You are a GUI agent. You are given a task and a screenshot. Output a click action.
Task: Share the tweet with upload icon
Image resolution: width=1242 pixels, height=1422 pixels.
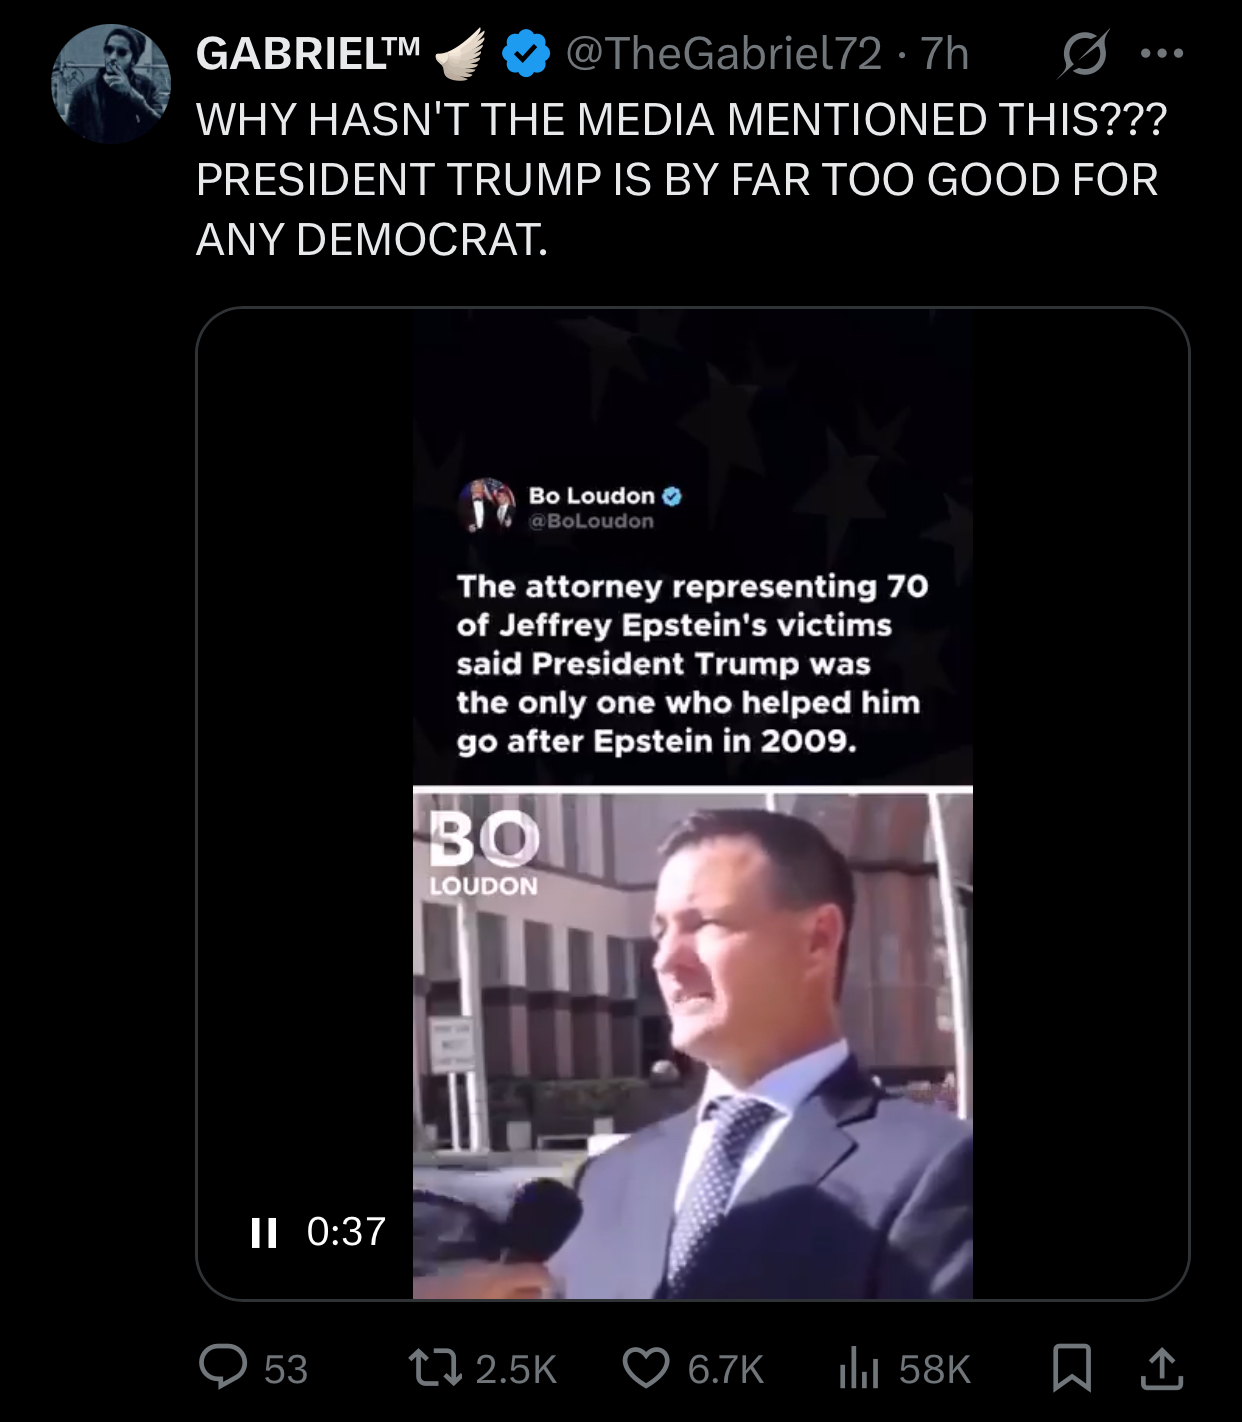1162,1369
